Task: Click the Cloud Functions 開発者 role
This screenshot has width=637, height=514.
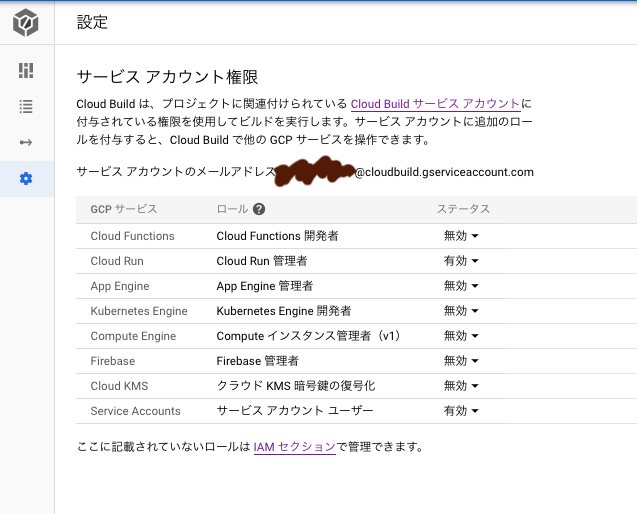Action: [277, 236]
